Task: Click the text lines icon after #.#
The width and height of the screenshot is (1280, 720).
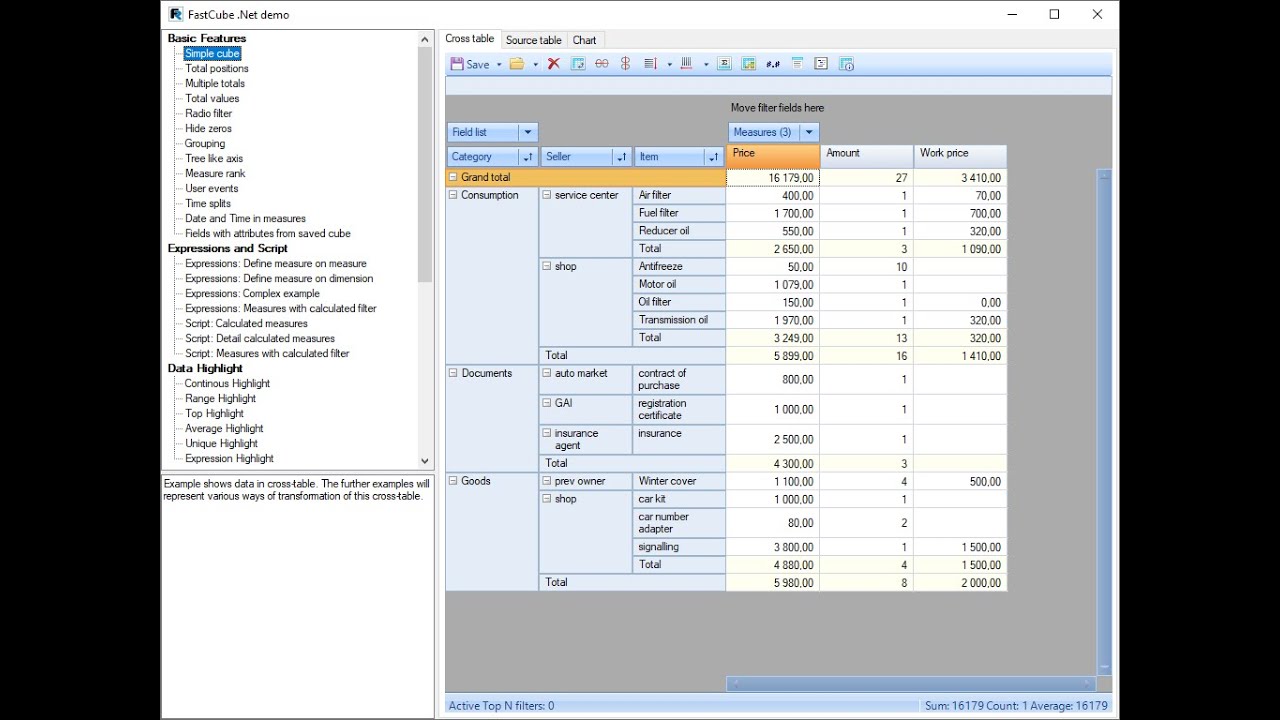Action: (x=797, y=64)
